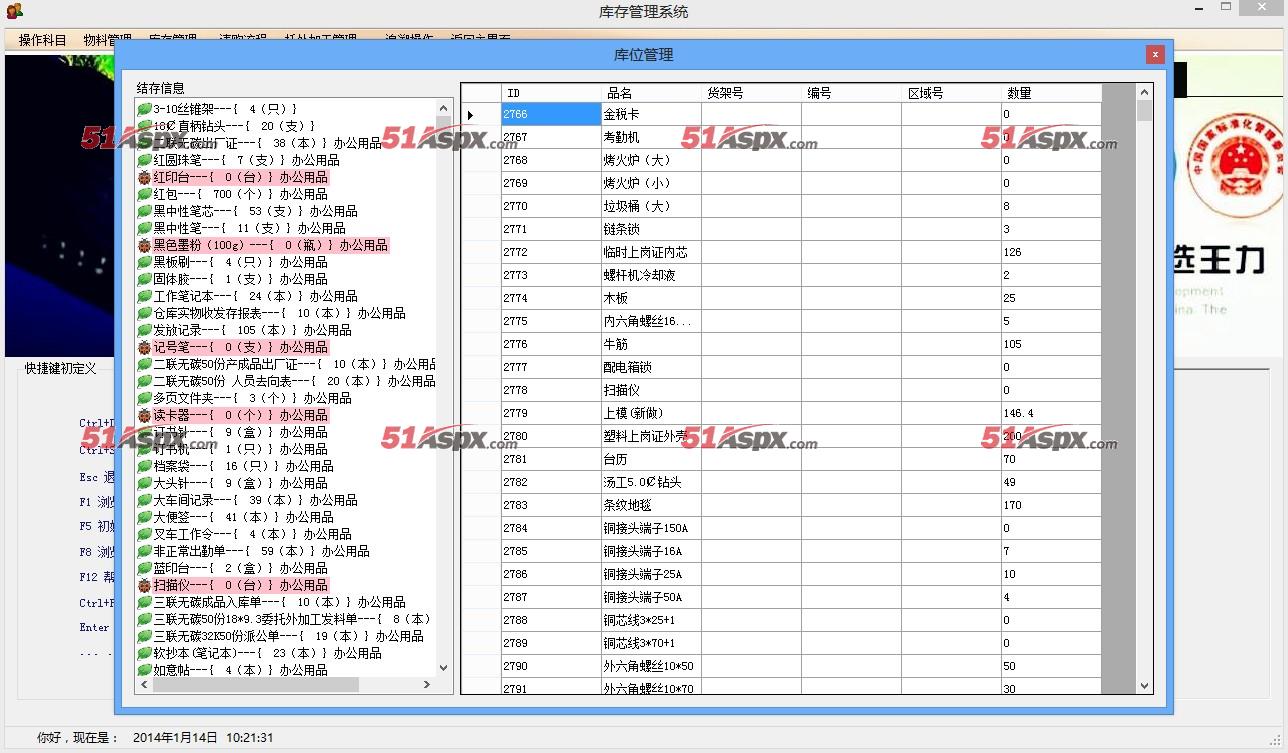Image resolution: width=1288 pixels, height=753 pixels.
Task: Click the ladybug icon beside 读卡器
Action: pos(145,415)
